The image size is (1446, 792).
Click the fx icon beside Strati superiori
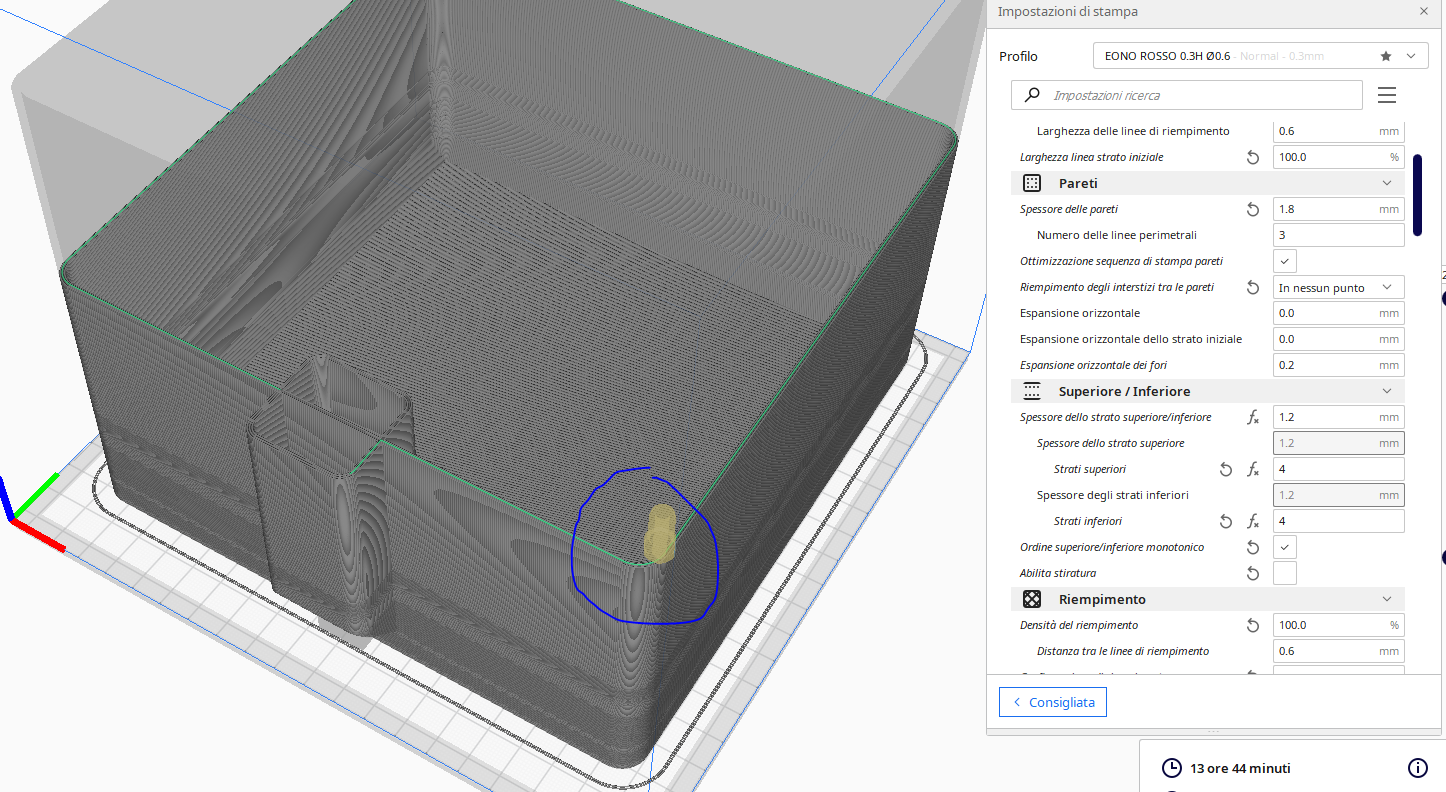(1253, 470)
